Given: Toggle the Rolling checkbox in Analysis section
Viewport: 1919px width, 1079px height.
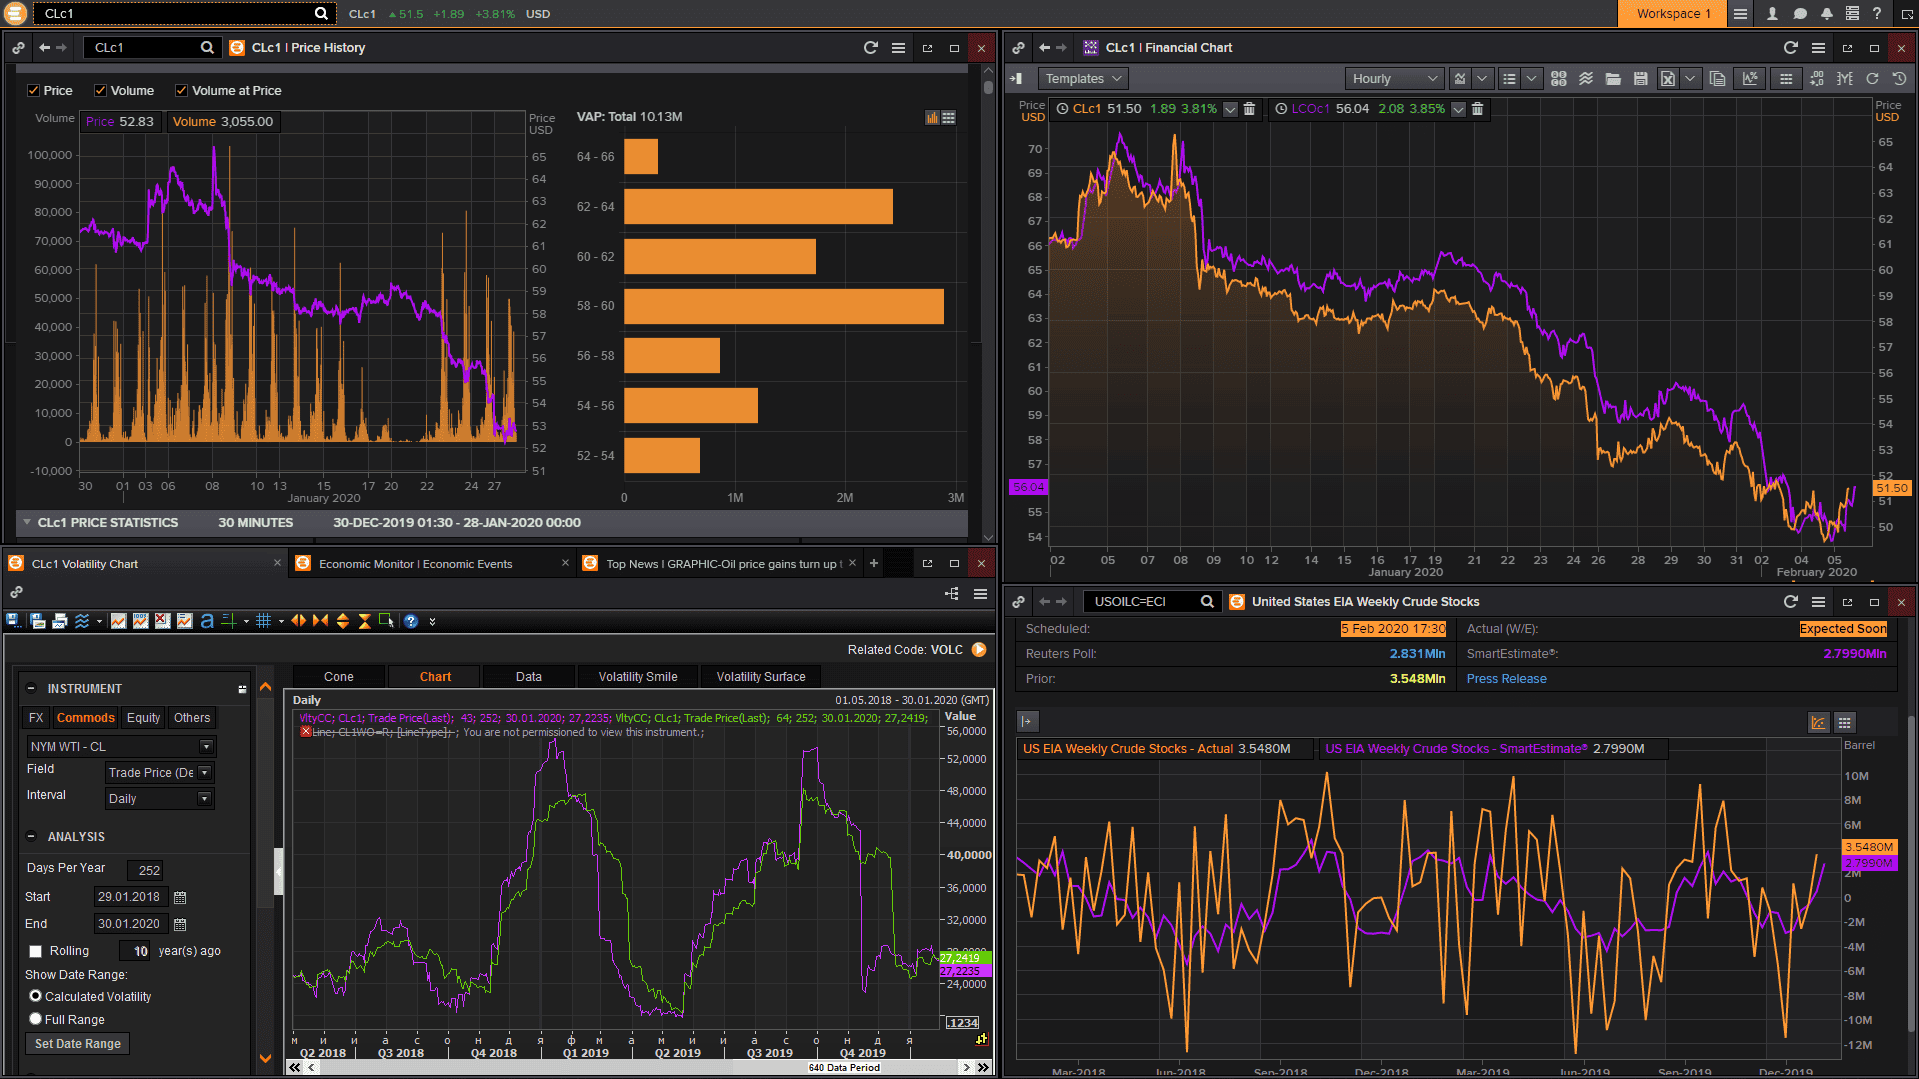Looking at the screenshot, I should pyautogui.click(x=37, y=950).
